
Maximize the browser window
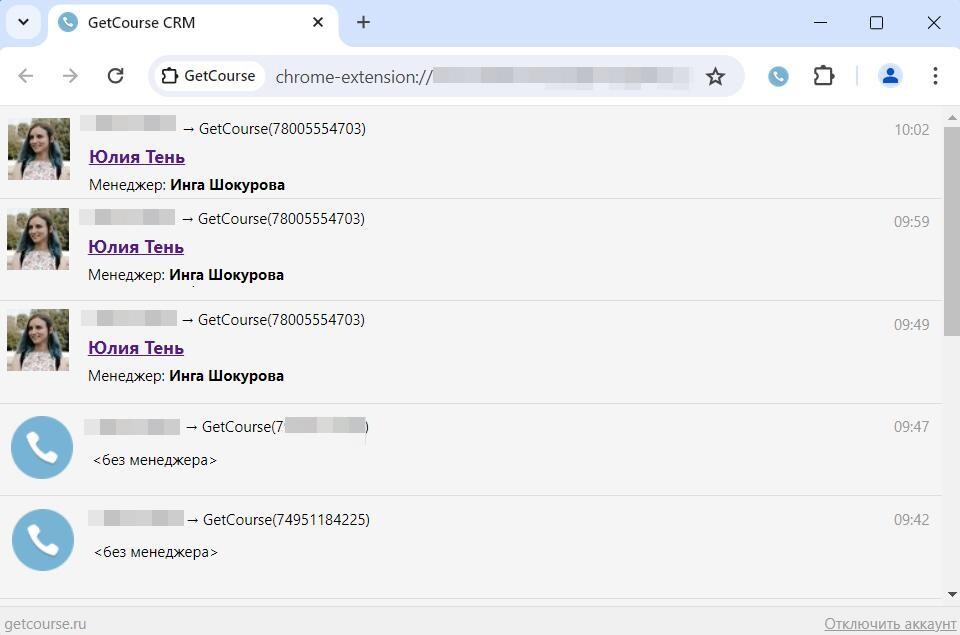[876, 23]
